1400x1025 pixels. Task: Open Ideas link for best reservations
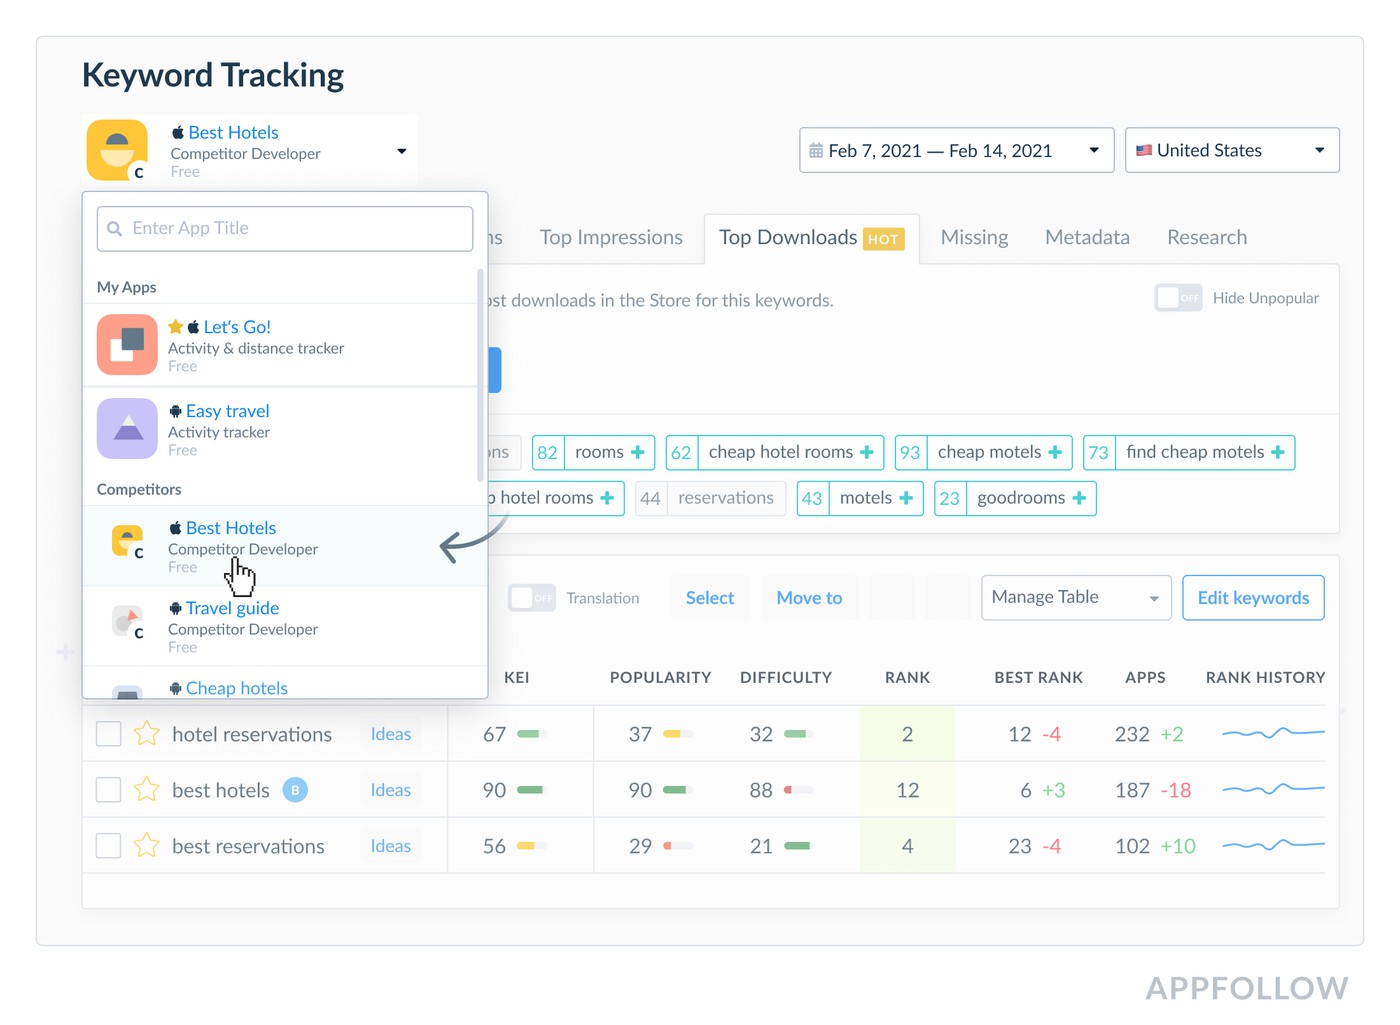tap(390, 846)
